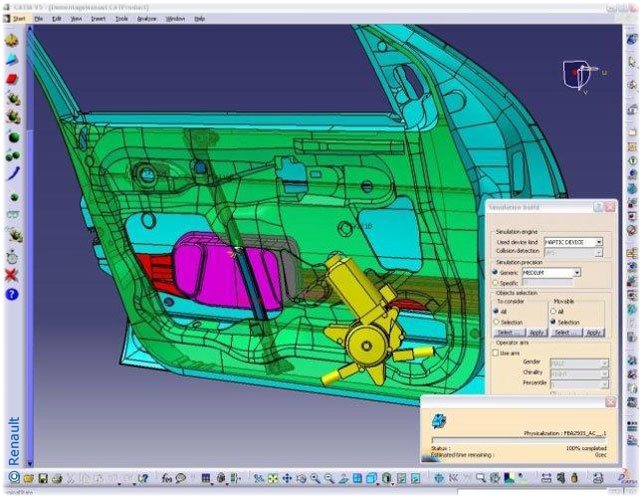This screenshot has width=642, height=498.
Task: Open the Analyze menu
Action: (x=147, y=19)
